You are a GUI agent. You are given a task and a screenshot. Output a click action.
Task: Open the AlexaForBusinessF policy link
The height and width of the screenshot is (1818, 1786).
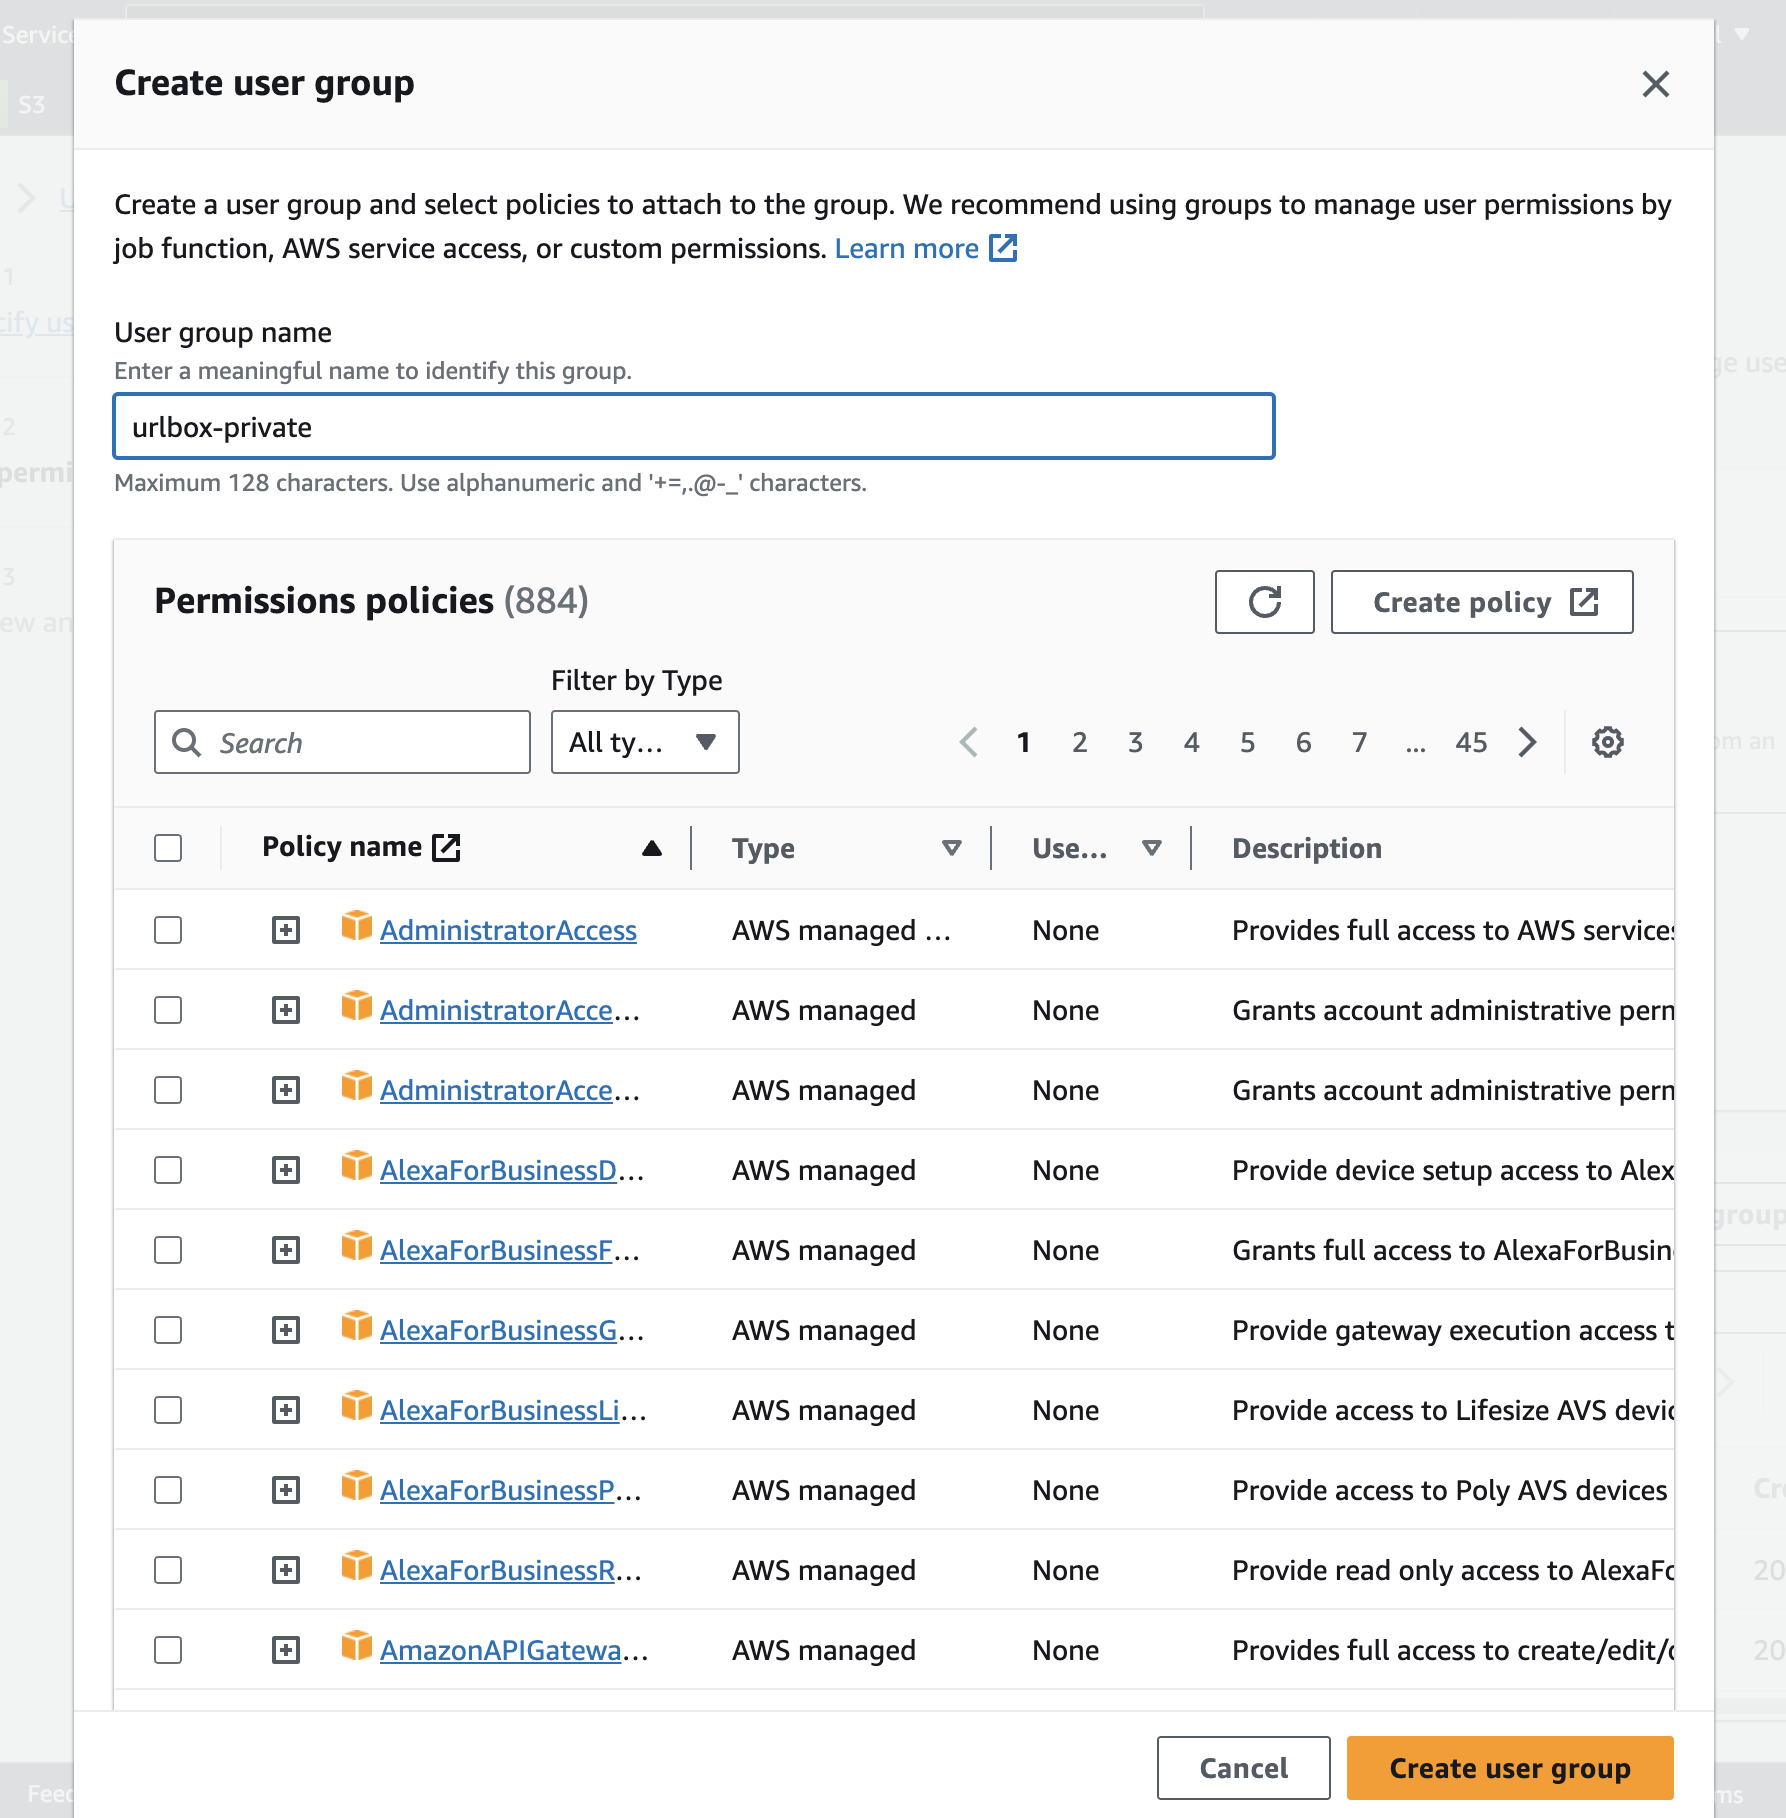(496, 1250)
